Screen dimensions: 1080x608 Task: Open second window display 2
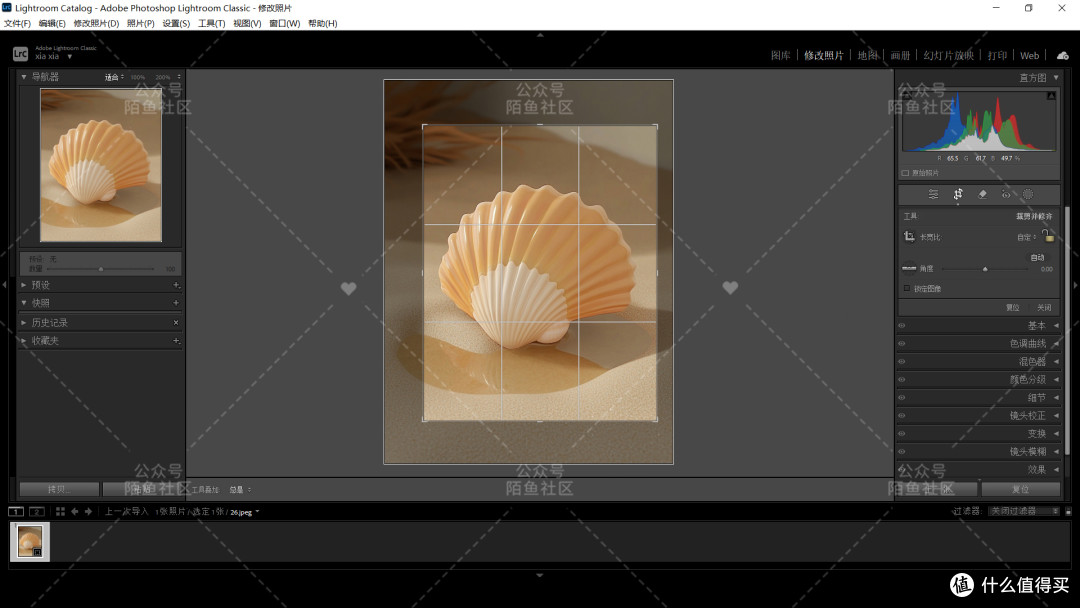point(37,512)
